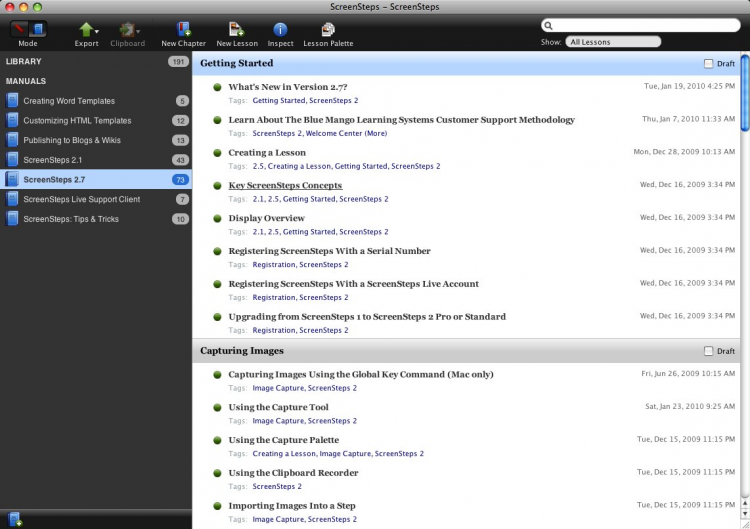Open lesson What's New in Version 2.7?
Screen dimensions: 750x529
coord(287,87)
